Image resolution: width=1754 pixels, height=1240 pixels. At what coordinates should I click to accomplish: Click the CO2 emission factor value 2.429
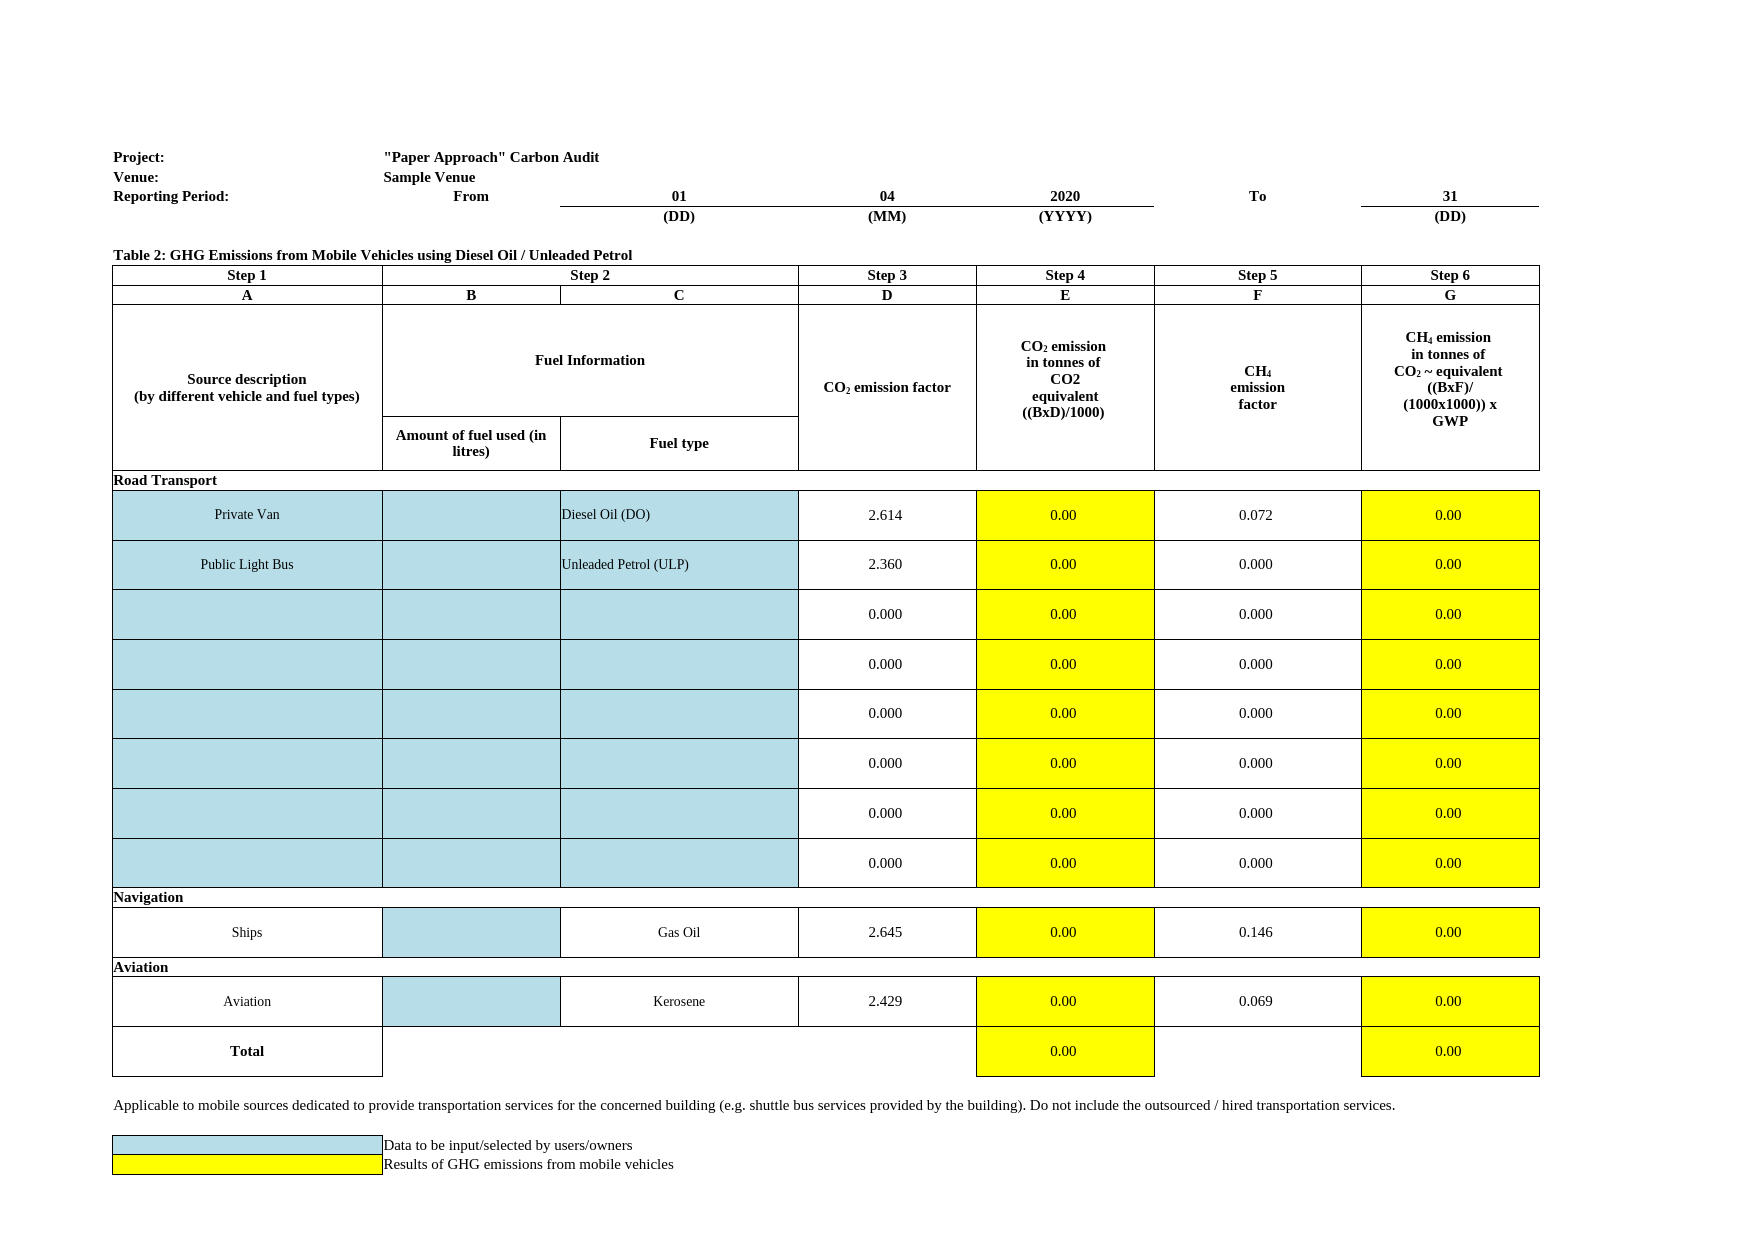coord(885,1001)
